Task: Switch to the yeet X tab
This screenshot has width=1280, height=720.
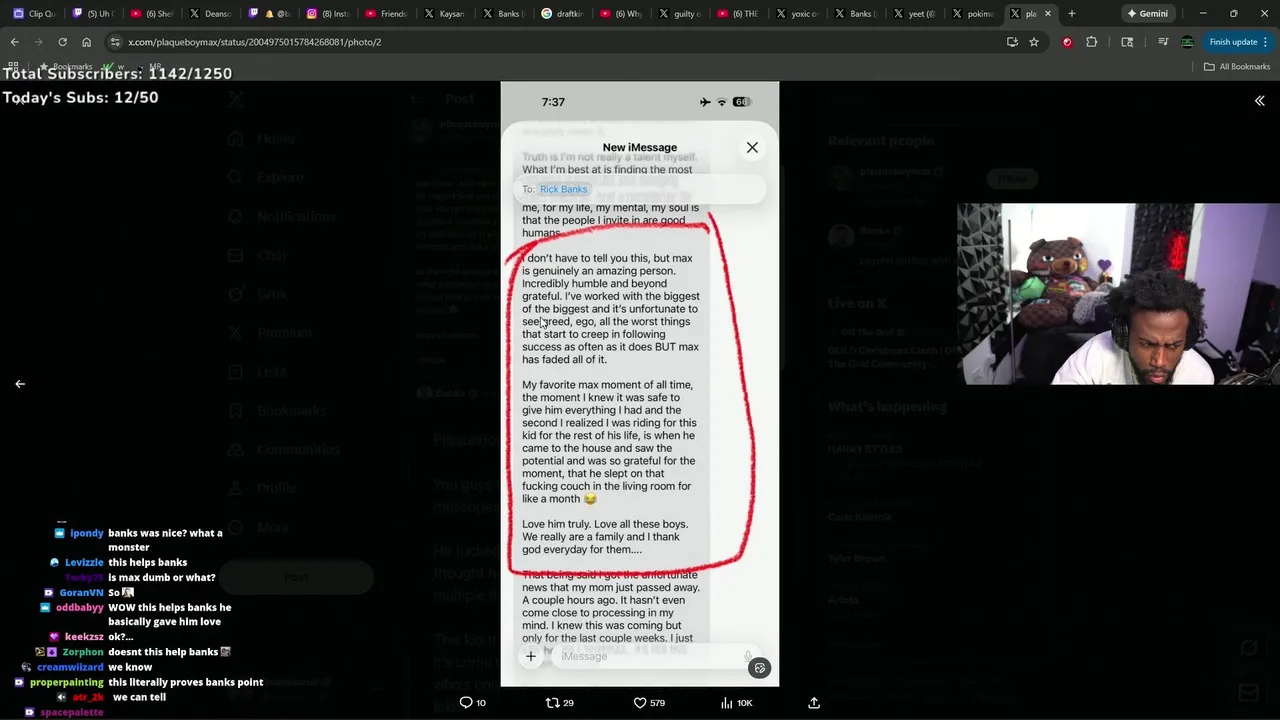Action: coord(914,13)
